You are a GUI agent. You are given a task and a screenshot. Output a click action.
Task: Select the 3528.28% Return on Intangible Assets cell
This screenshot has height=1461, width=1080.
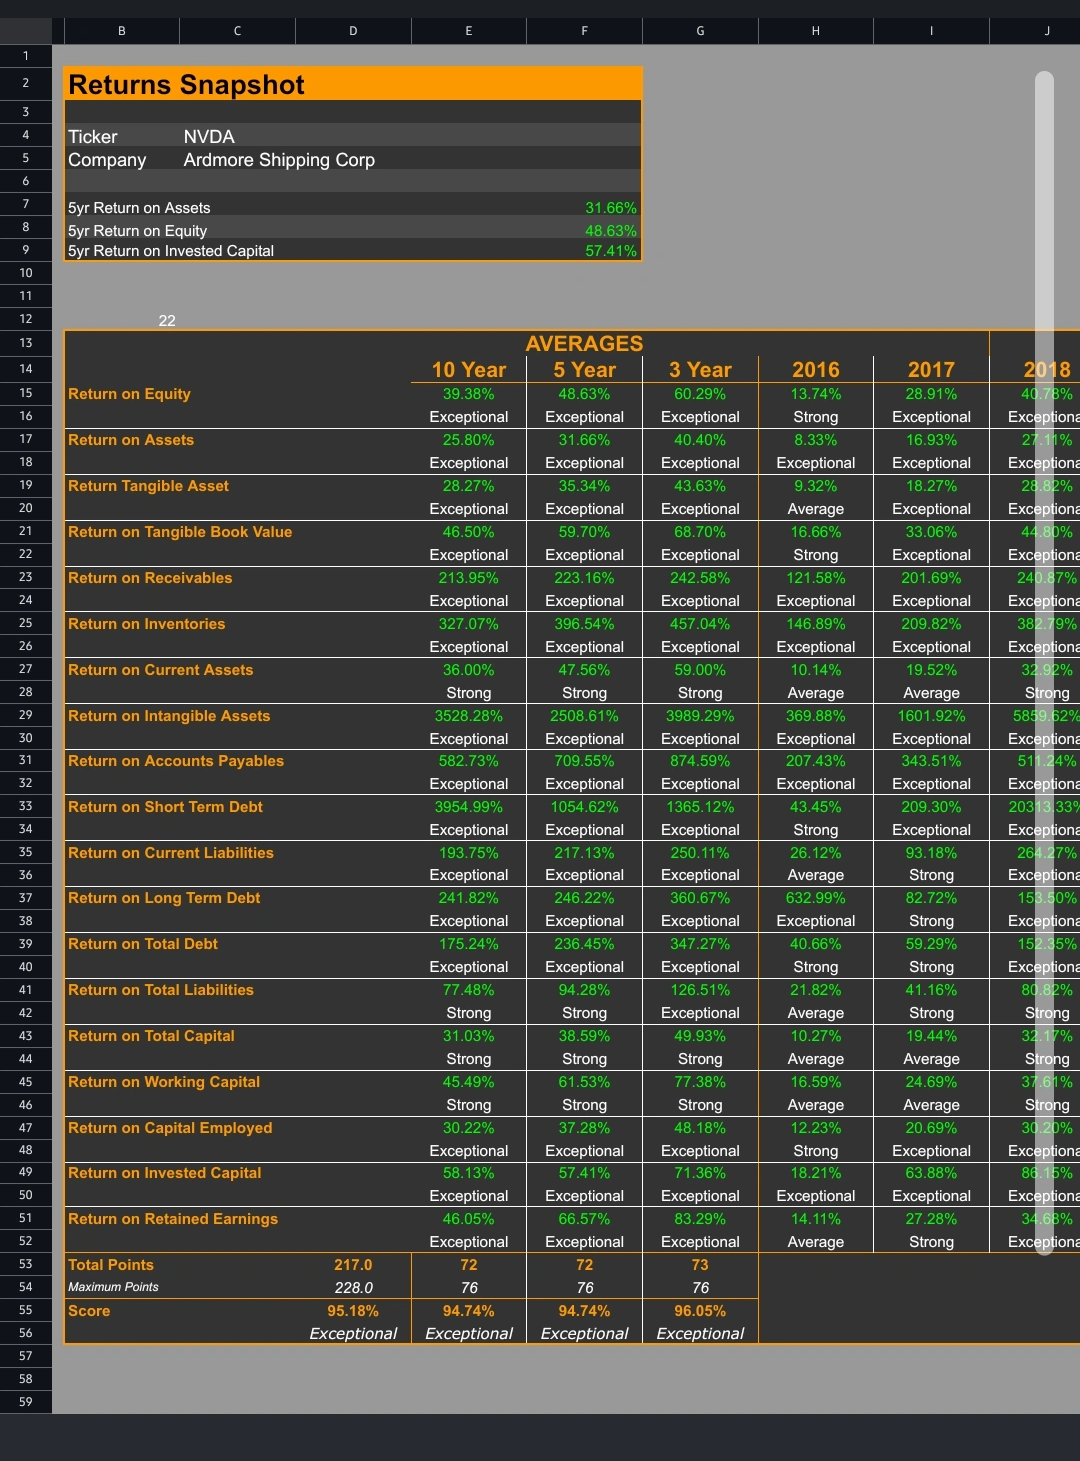point(468,716)
